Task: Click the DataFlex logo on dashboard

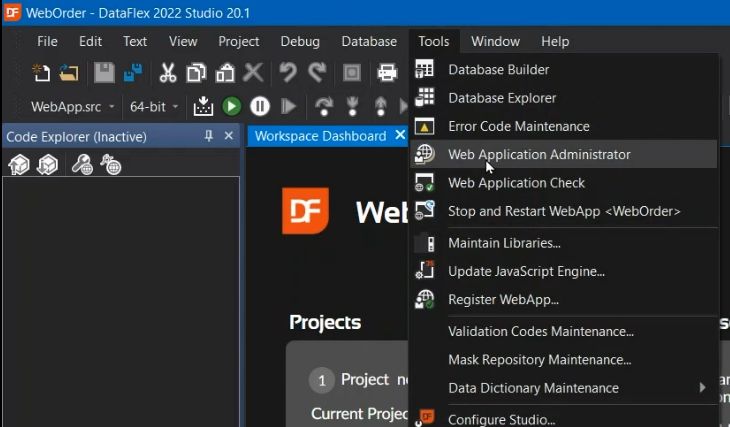Action: [305, 210]
